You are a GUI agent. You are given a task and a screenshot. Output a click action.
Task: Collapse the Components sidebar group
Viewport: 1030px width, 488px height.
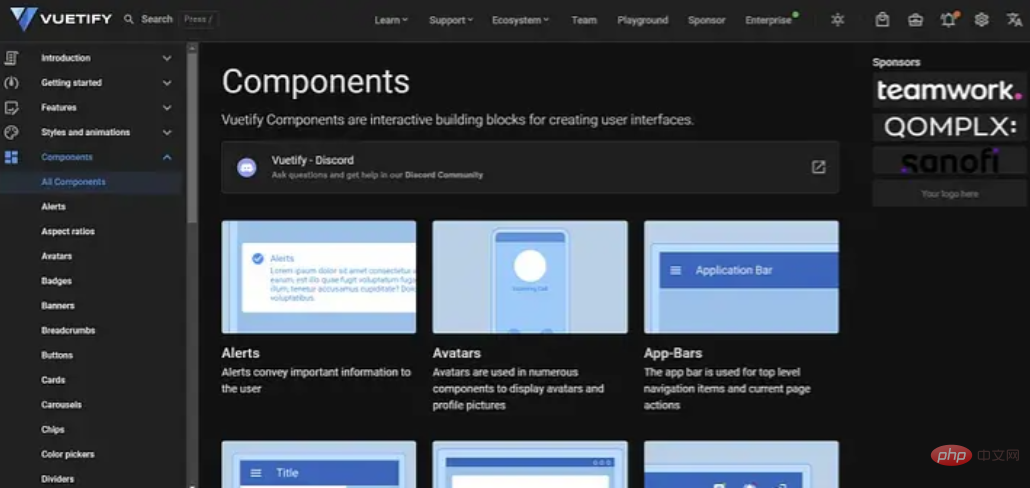(167, 157)
